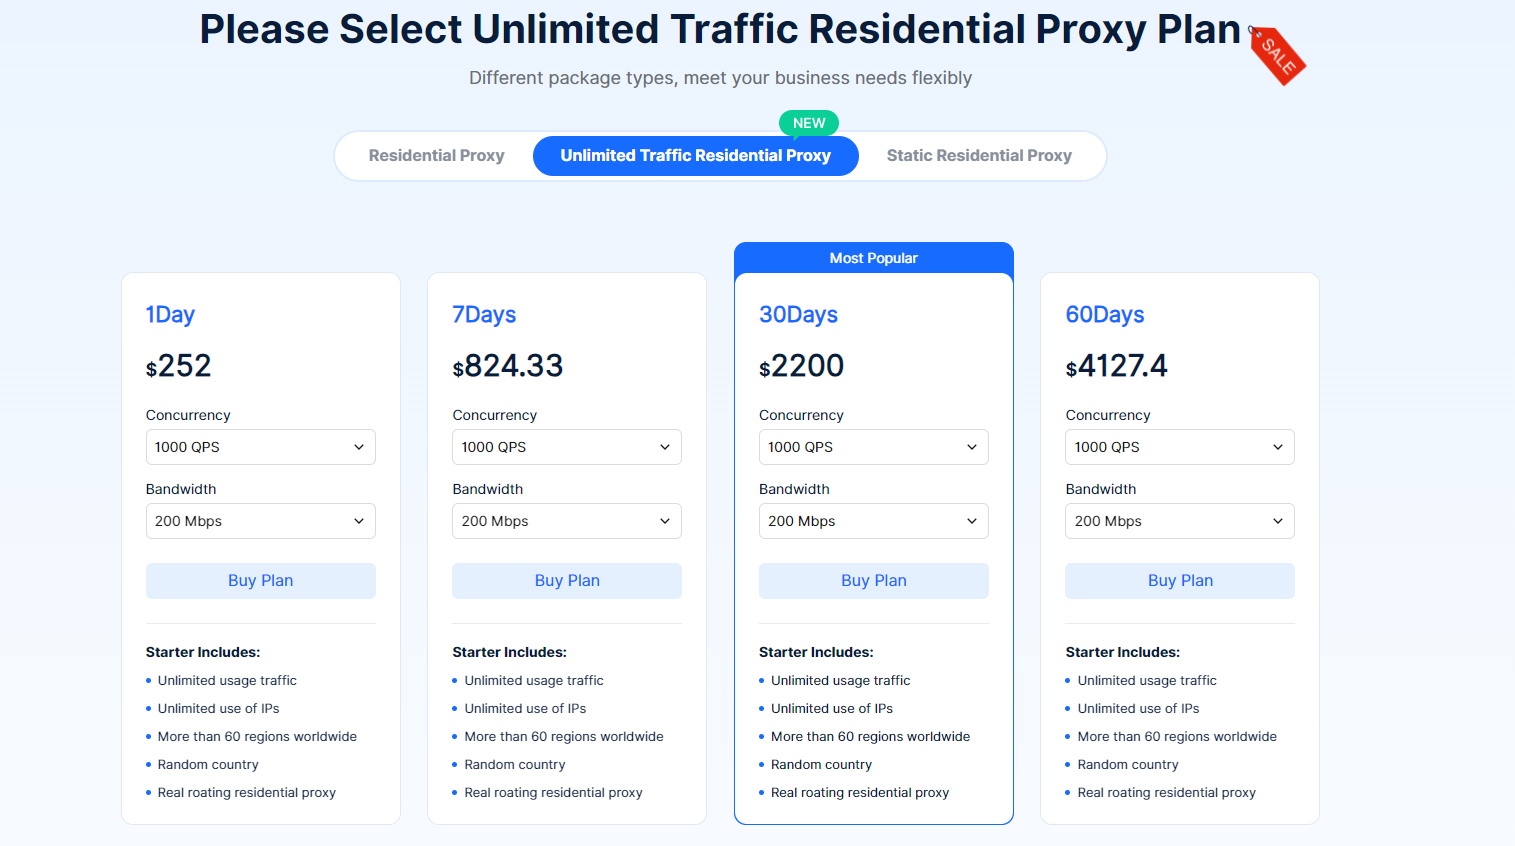
Task: Click 'More than 60 regions worldwide' in 30Days card
Action: 870,736
